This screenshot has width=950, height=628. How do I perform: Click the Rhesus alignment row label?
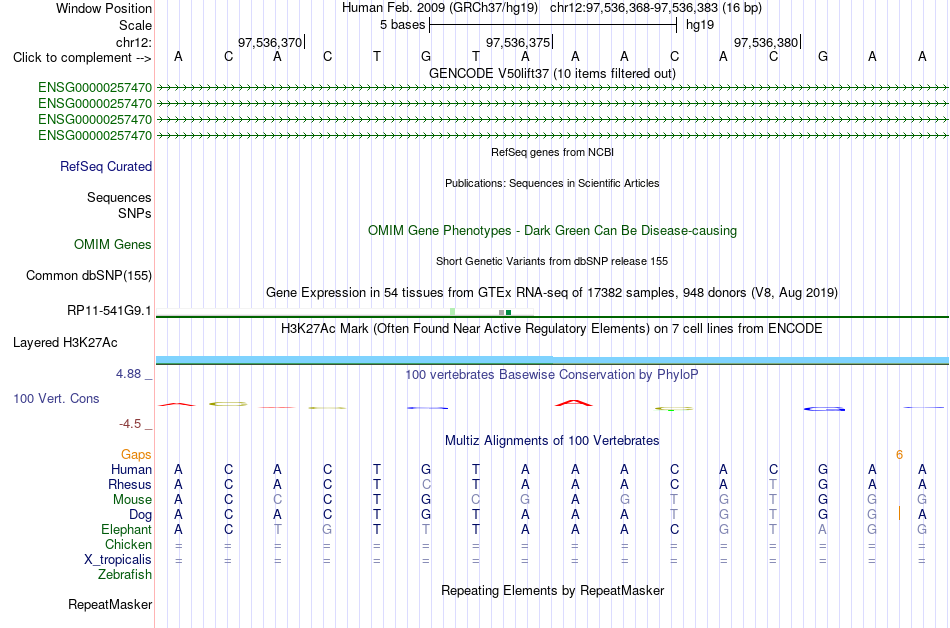click(130, 484)
